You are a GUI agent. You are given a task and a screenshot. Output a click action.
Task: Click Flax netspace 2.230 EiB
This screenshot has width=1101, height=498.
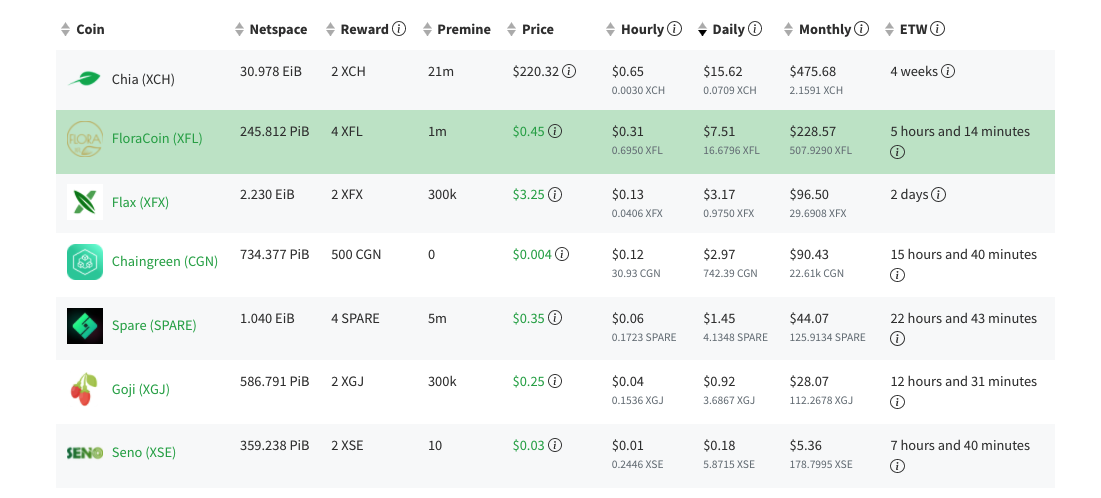pyautogui.click(x=268, y=195)
